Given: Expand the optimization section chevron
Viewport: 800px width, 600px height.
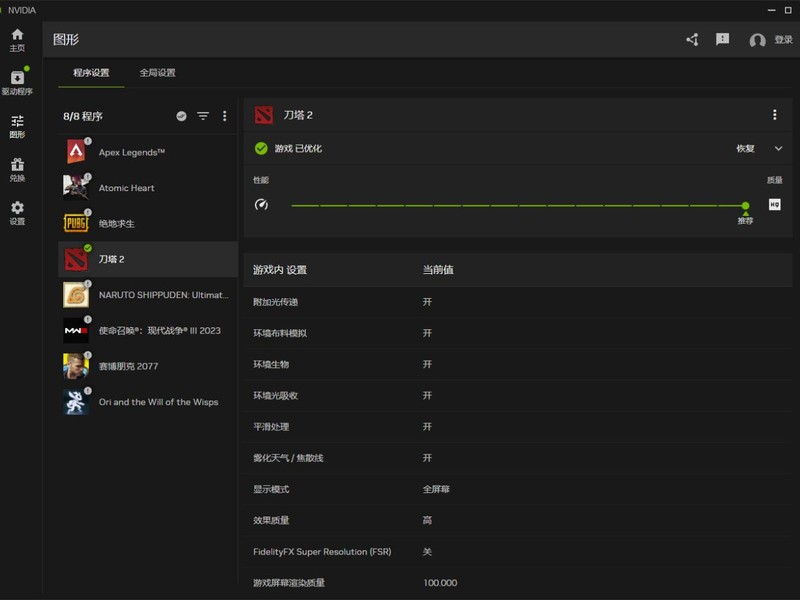Looking at the screenshot, I should tap(779, 148).
